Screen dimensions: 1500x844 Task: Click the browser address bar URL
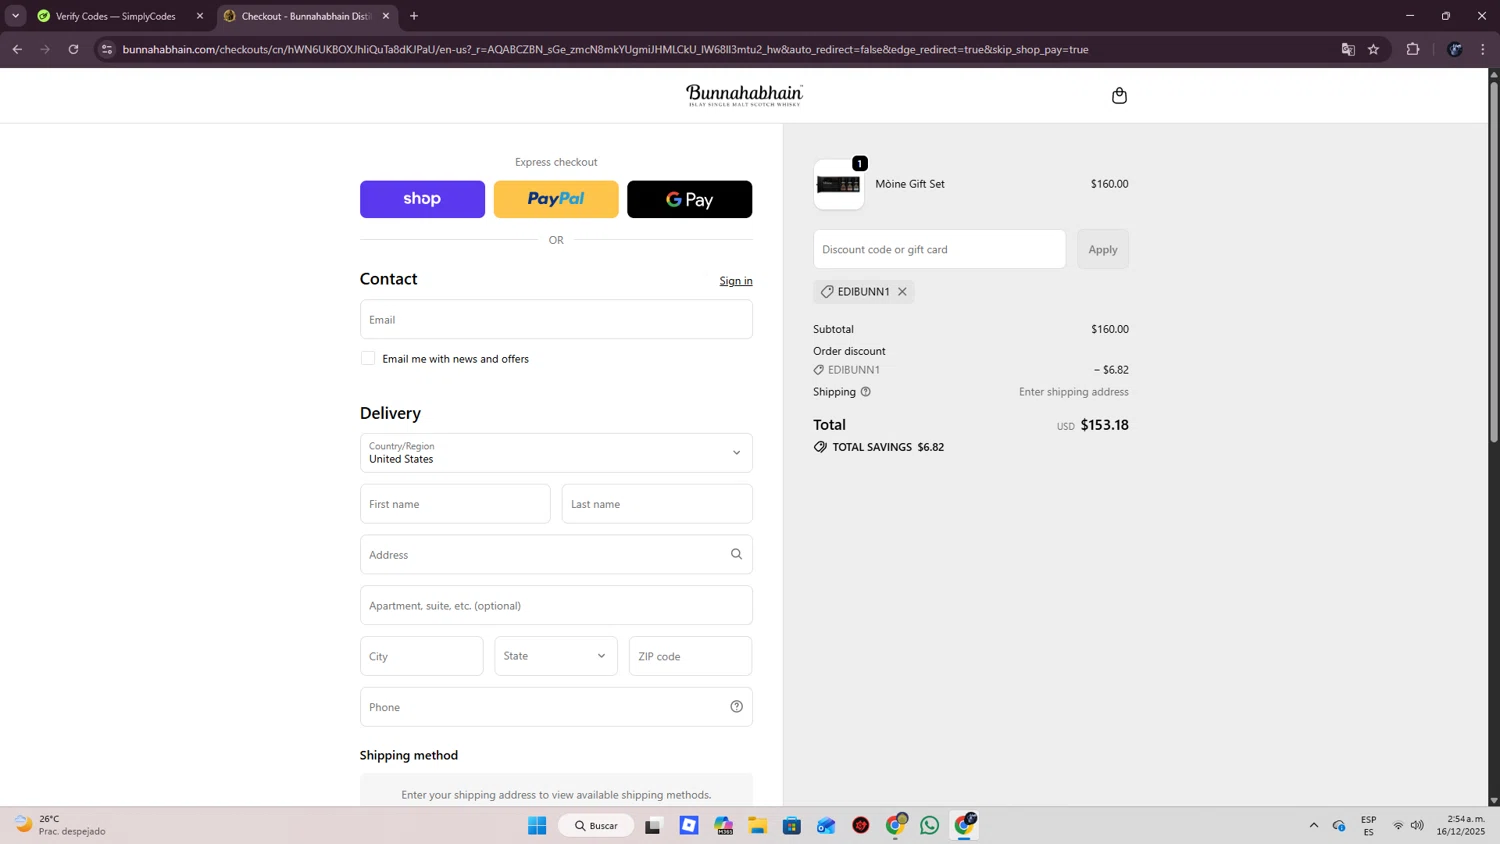coord(605,49)
